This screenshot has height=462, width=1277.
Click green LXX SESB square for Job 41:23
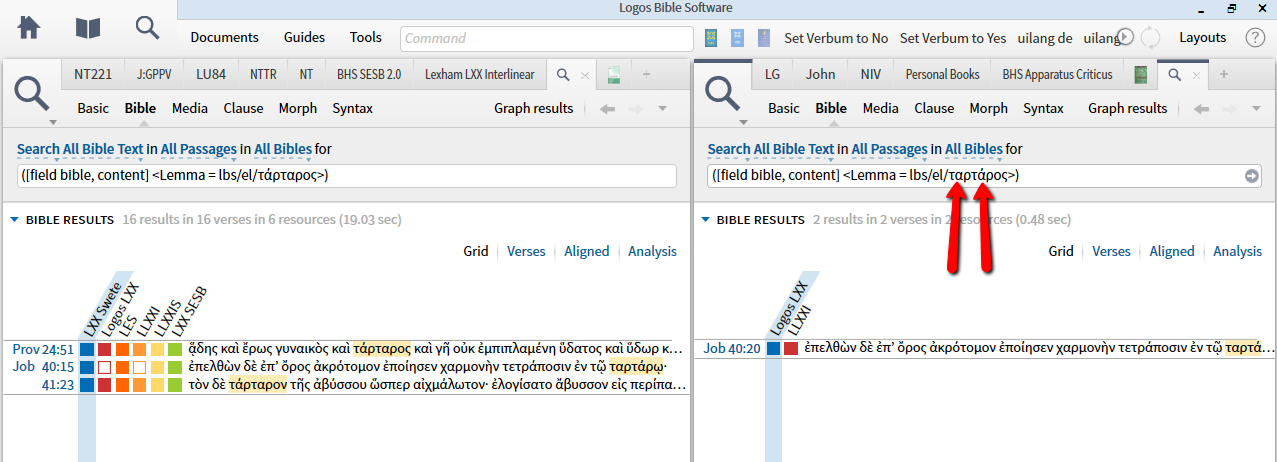[175, 386]
